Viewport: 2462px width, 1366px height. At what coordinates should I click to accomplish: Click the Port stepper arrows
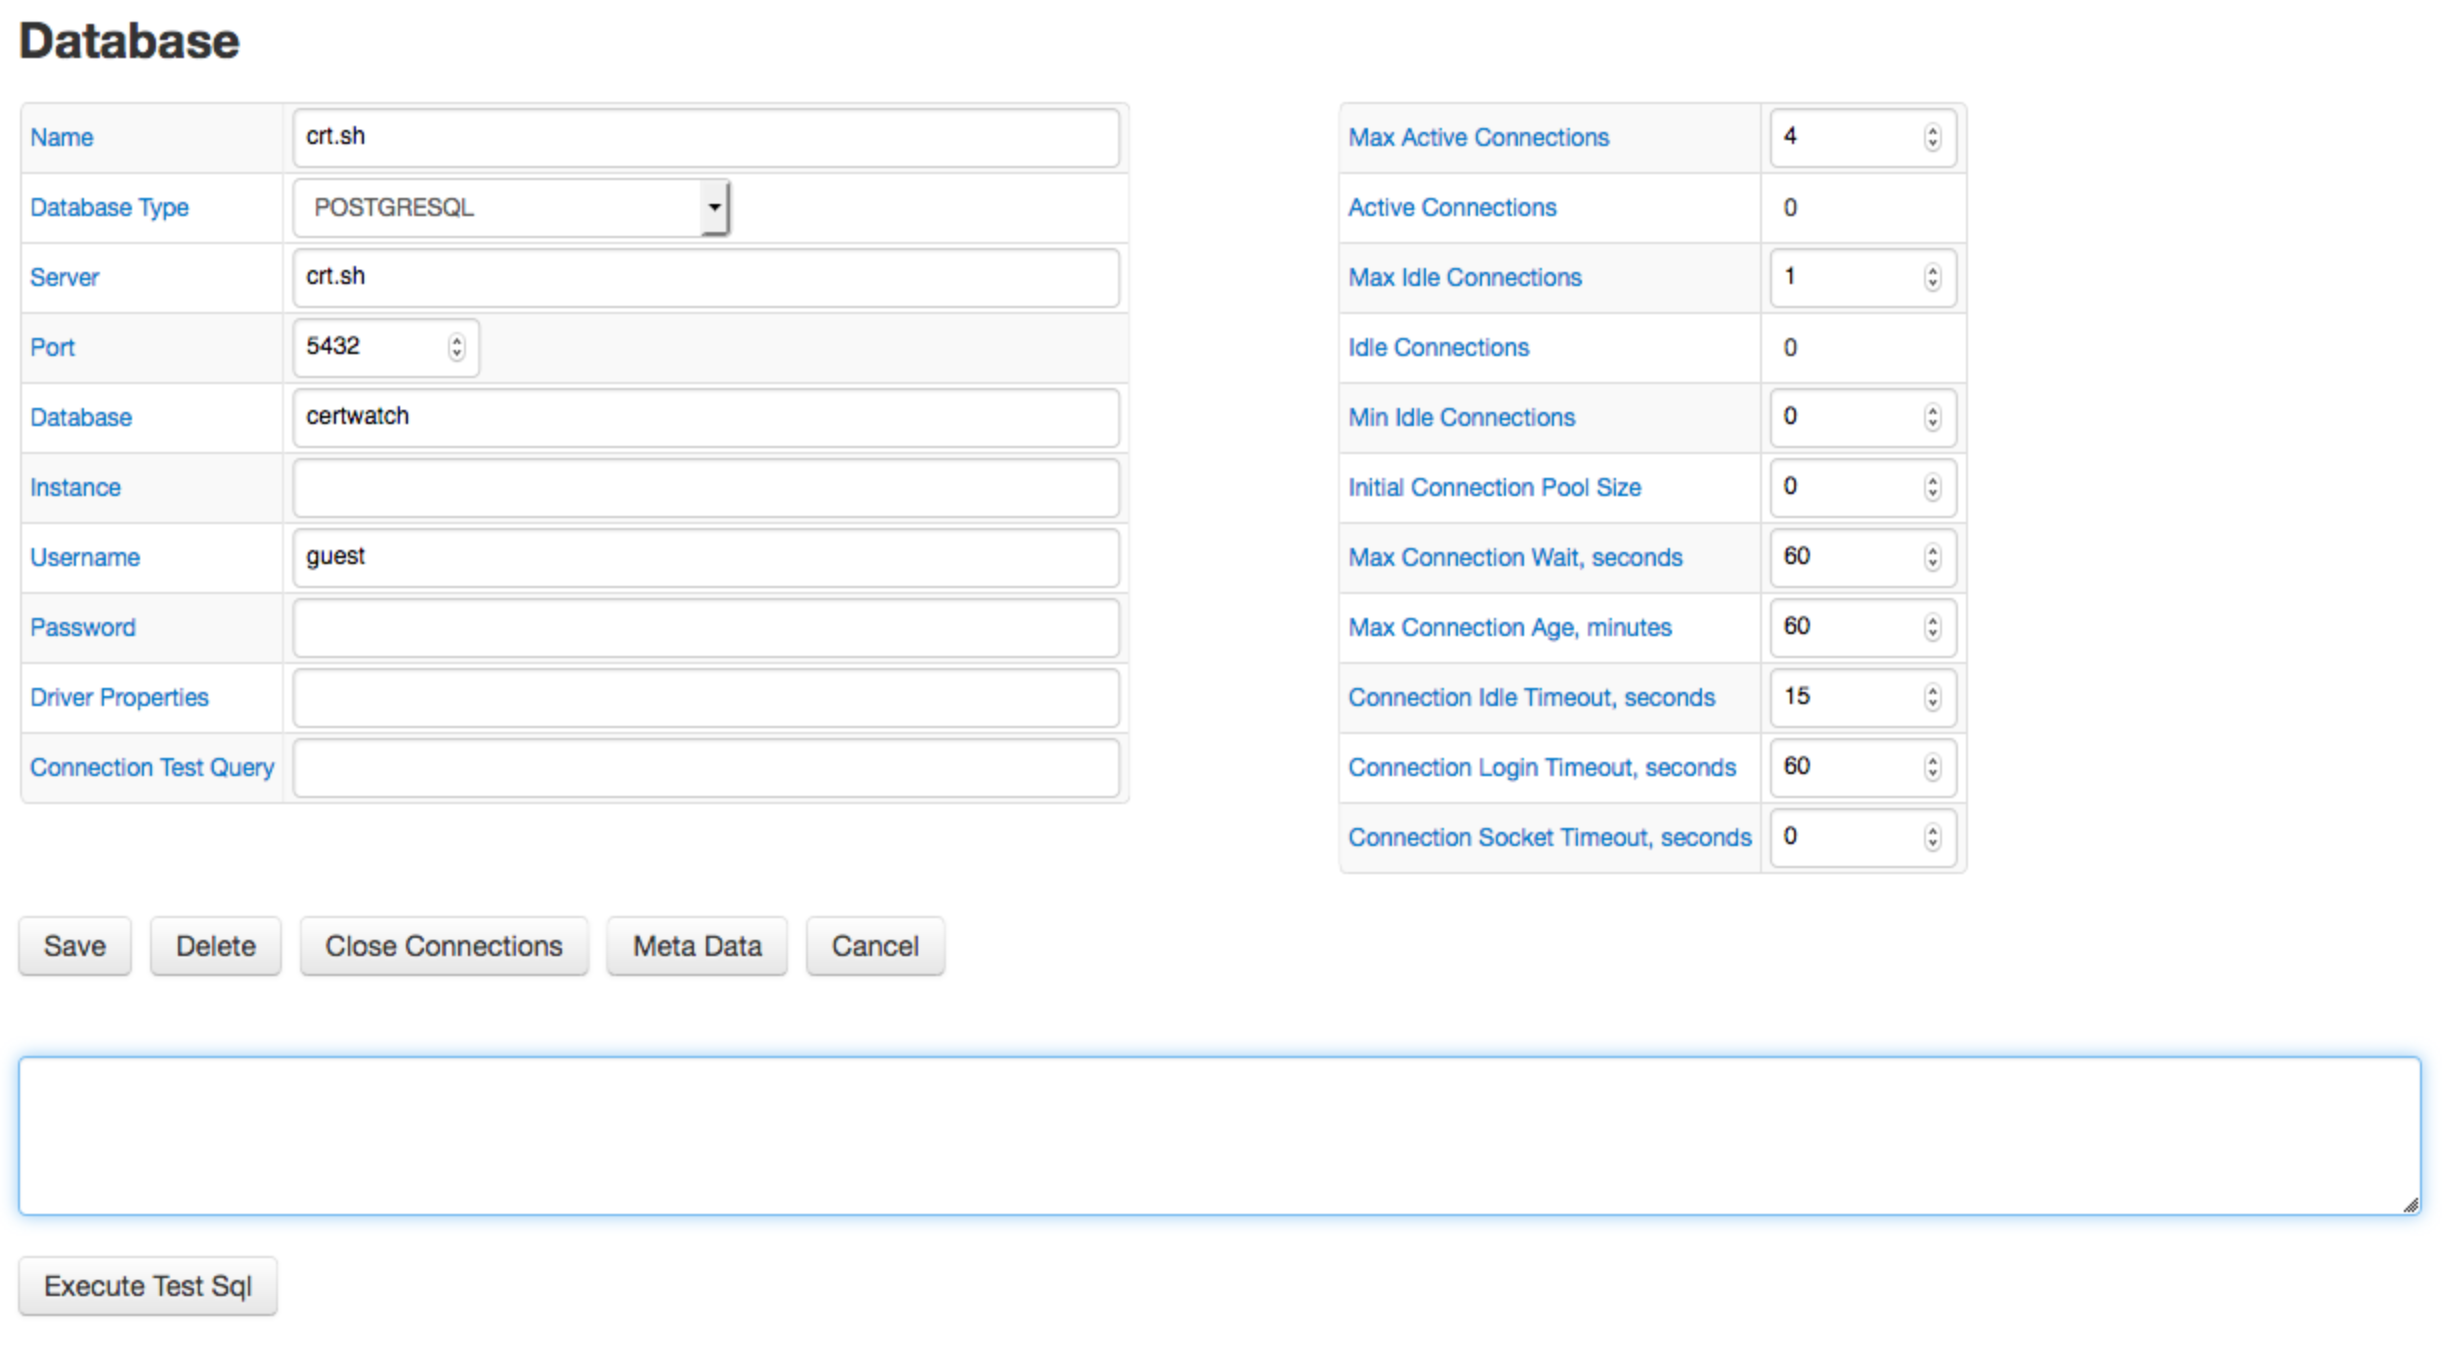pos(457,347)
